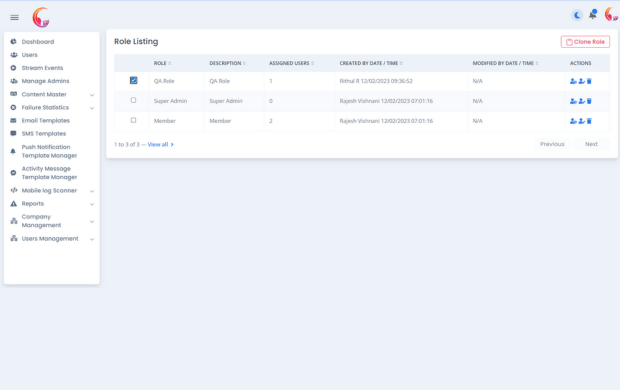Viewport: 620px width, 390px height.
Task: Click the Stream Events sidebar icon
Action: pos(13,68)
